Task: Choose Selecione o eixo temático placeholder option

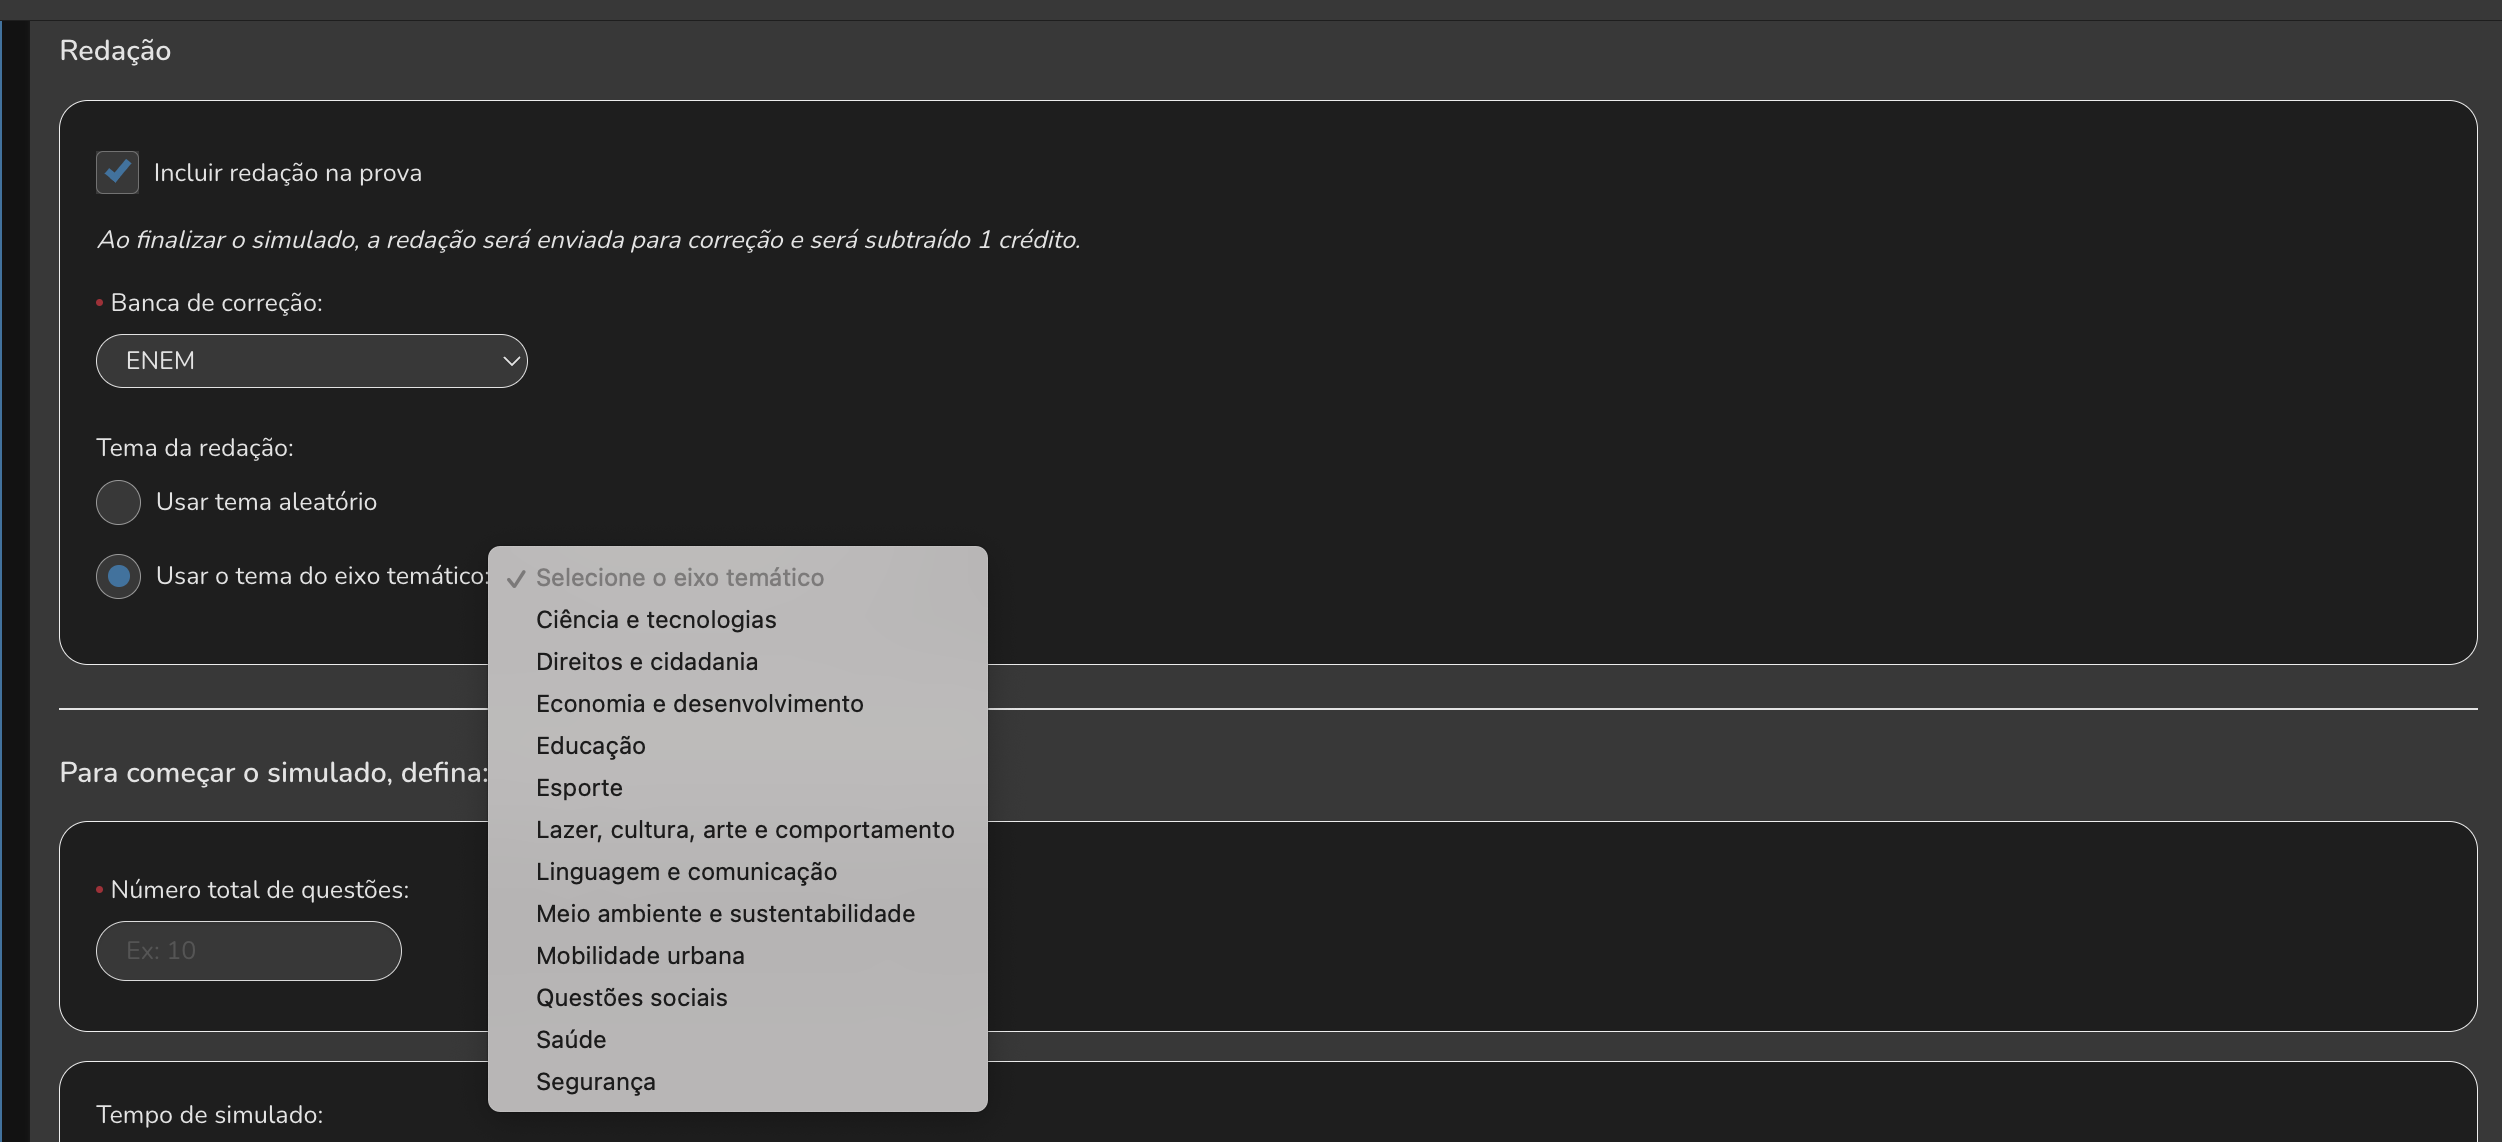Action: [737, 578]
